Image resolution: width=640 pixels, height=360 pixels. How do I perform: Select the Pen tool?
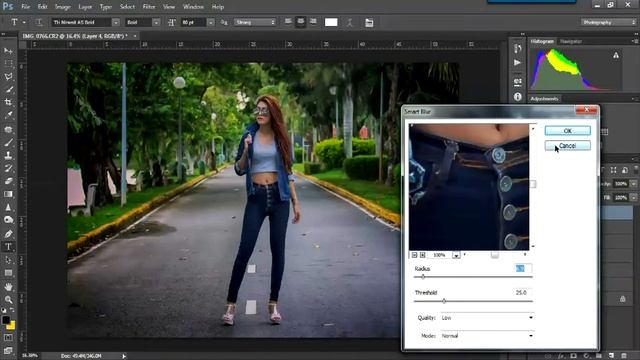pyautogui.click(x=8, y=233)
